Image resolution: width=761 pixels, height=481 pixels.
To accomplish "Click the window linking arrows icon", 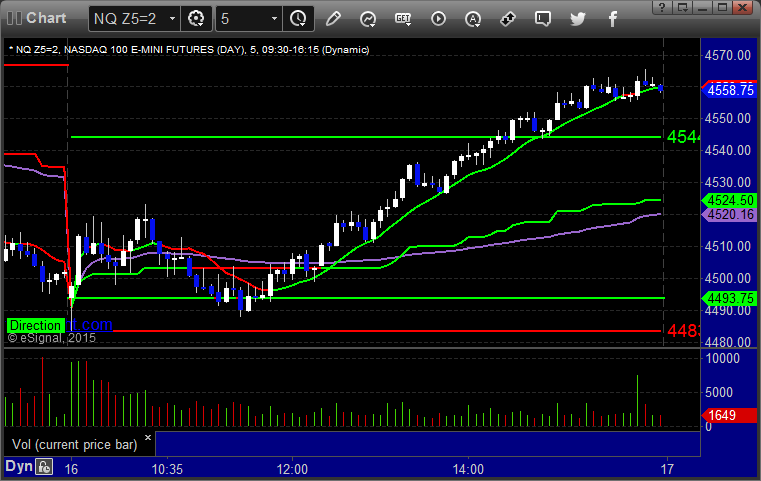I will coord(508,19).
